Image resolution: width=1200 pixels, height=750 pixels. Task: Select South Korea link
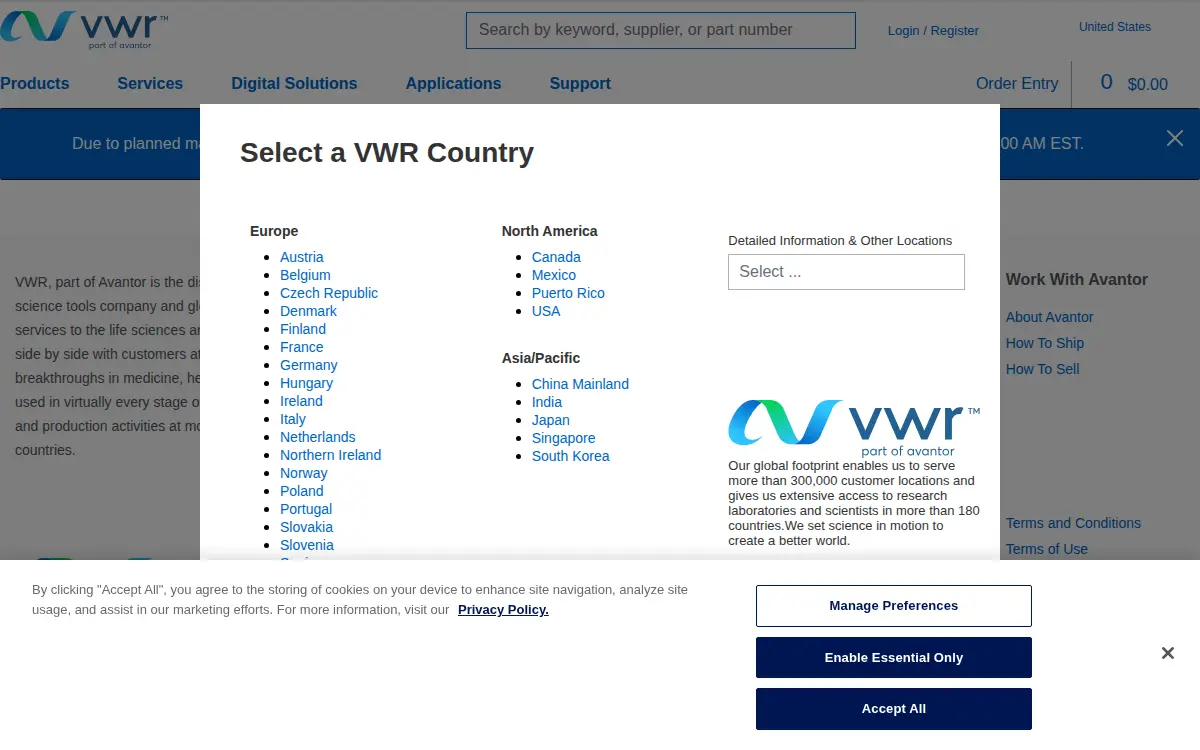click(x=570, y=456)
